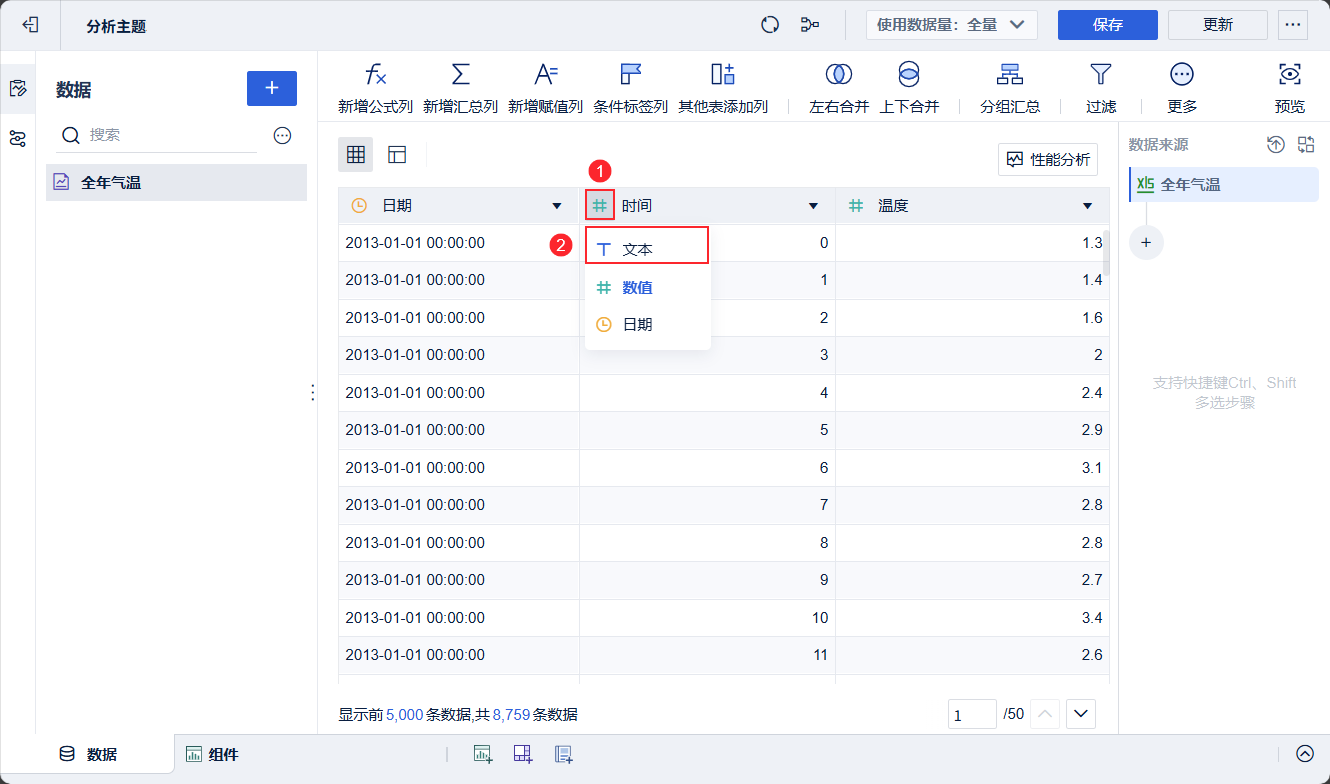Go to next page with down chevron
Screen dimensions: 1330x784
[1082, 714]
